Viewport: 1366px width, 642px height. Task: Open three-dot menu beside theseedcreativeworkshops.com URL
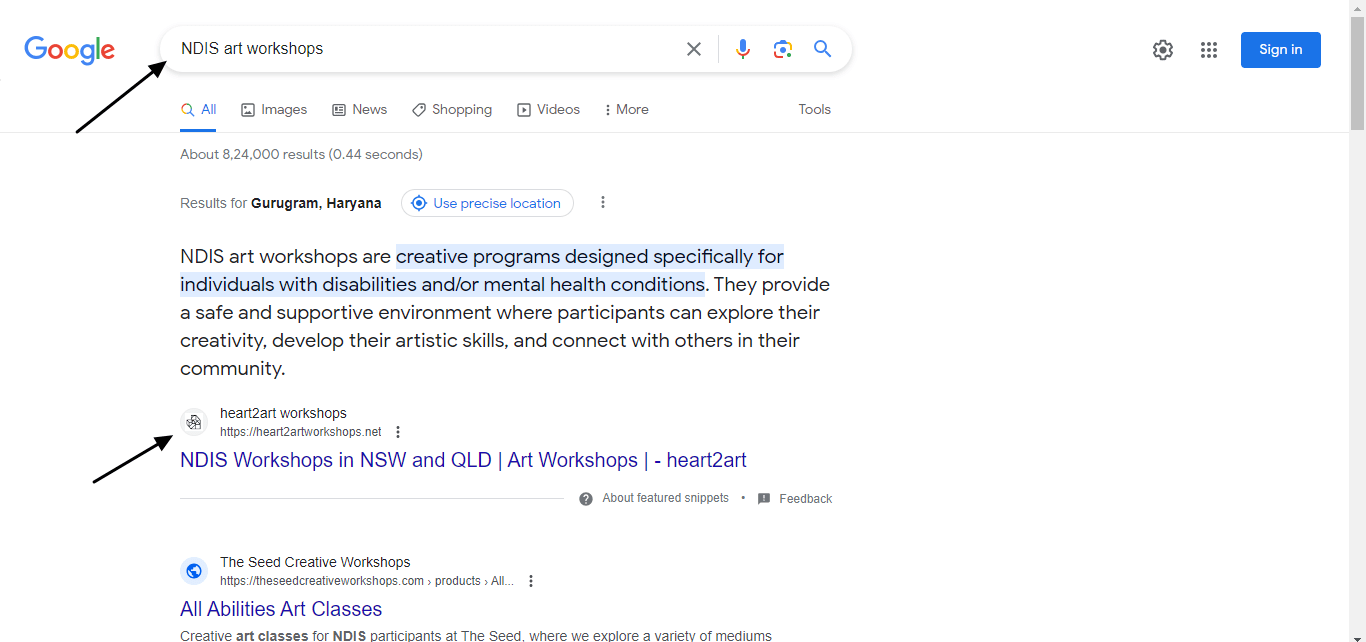(531, 581)
